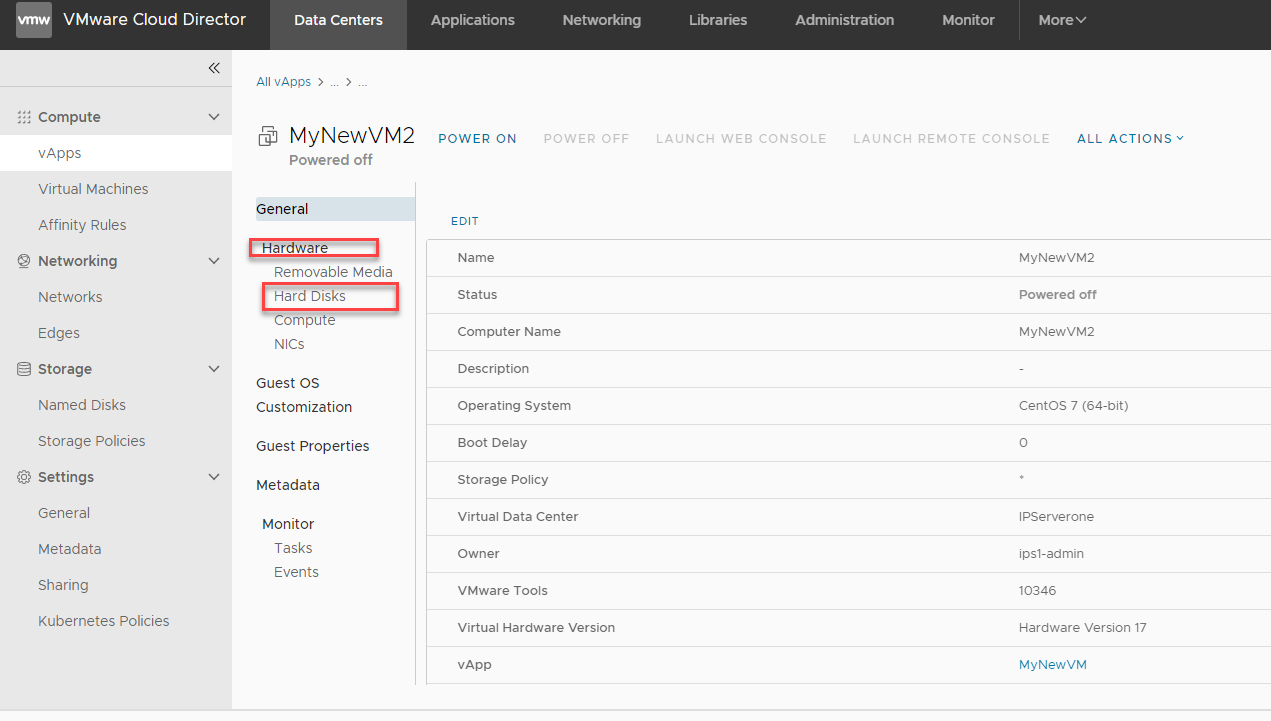Screen dimensions: 1271x721
Task: Open Named Disks in the sidebar
Action: 82,405
